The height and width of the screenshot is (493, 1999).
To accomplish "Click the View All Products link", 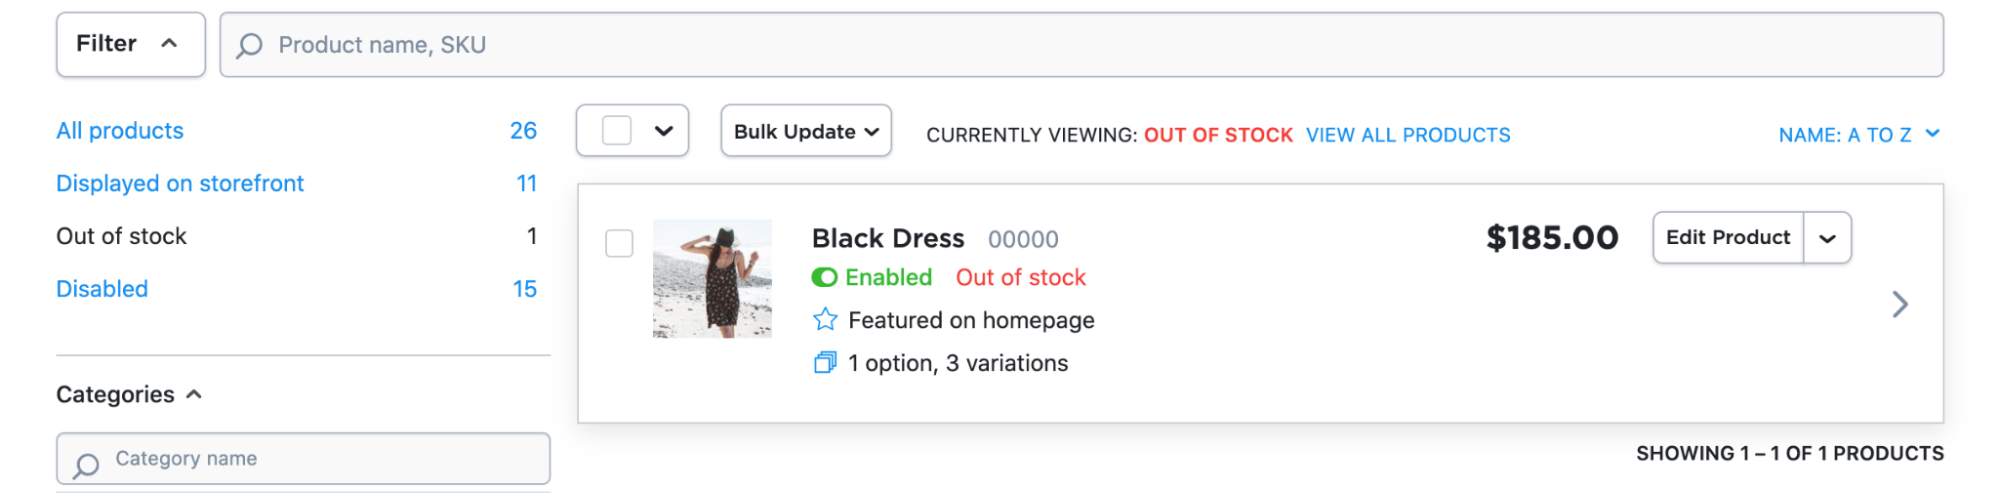I will [x=1408, y=135].
